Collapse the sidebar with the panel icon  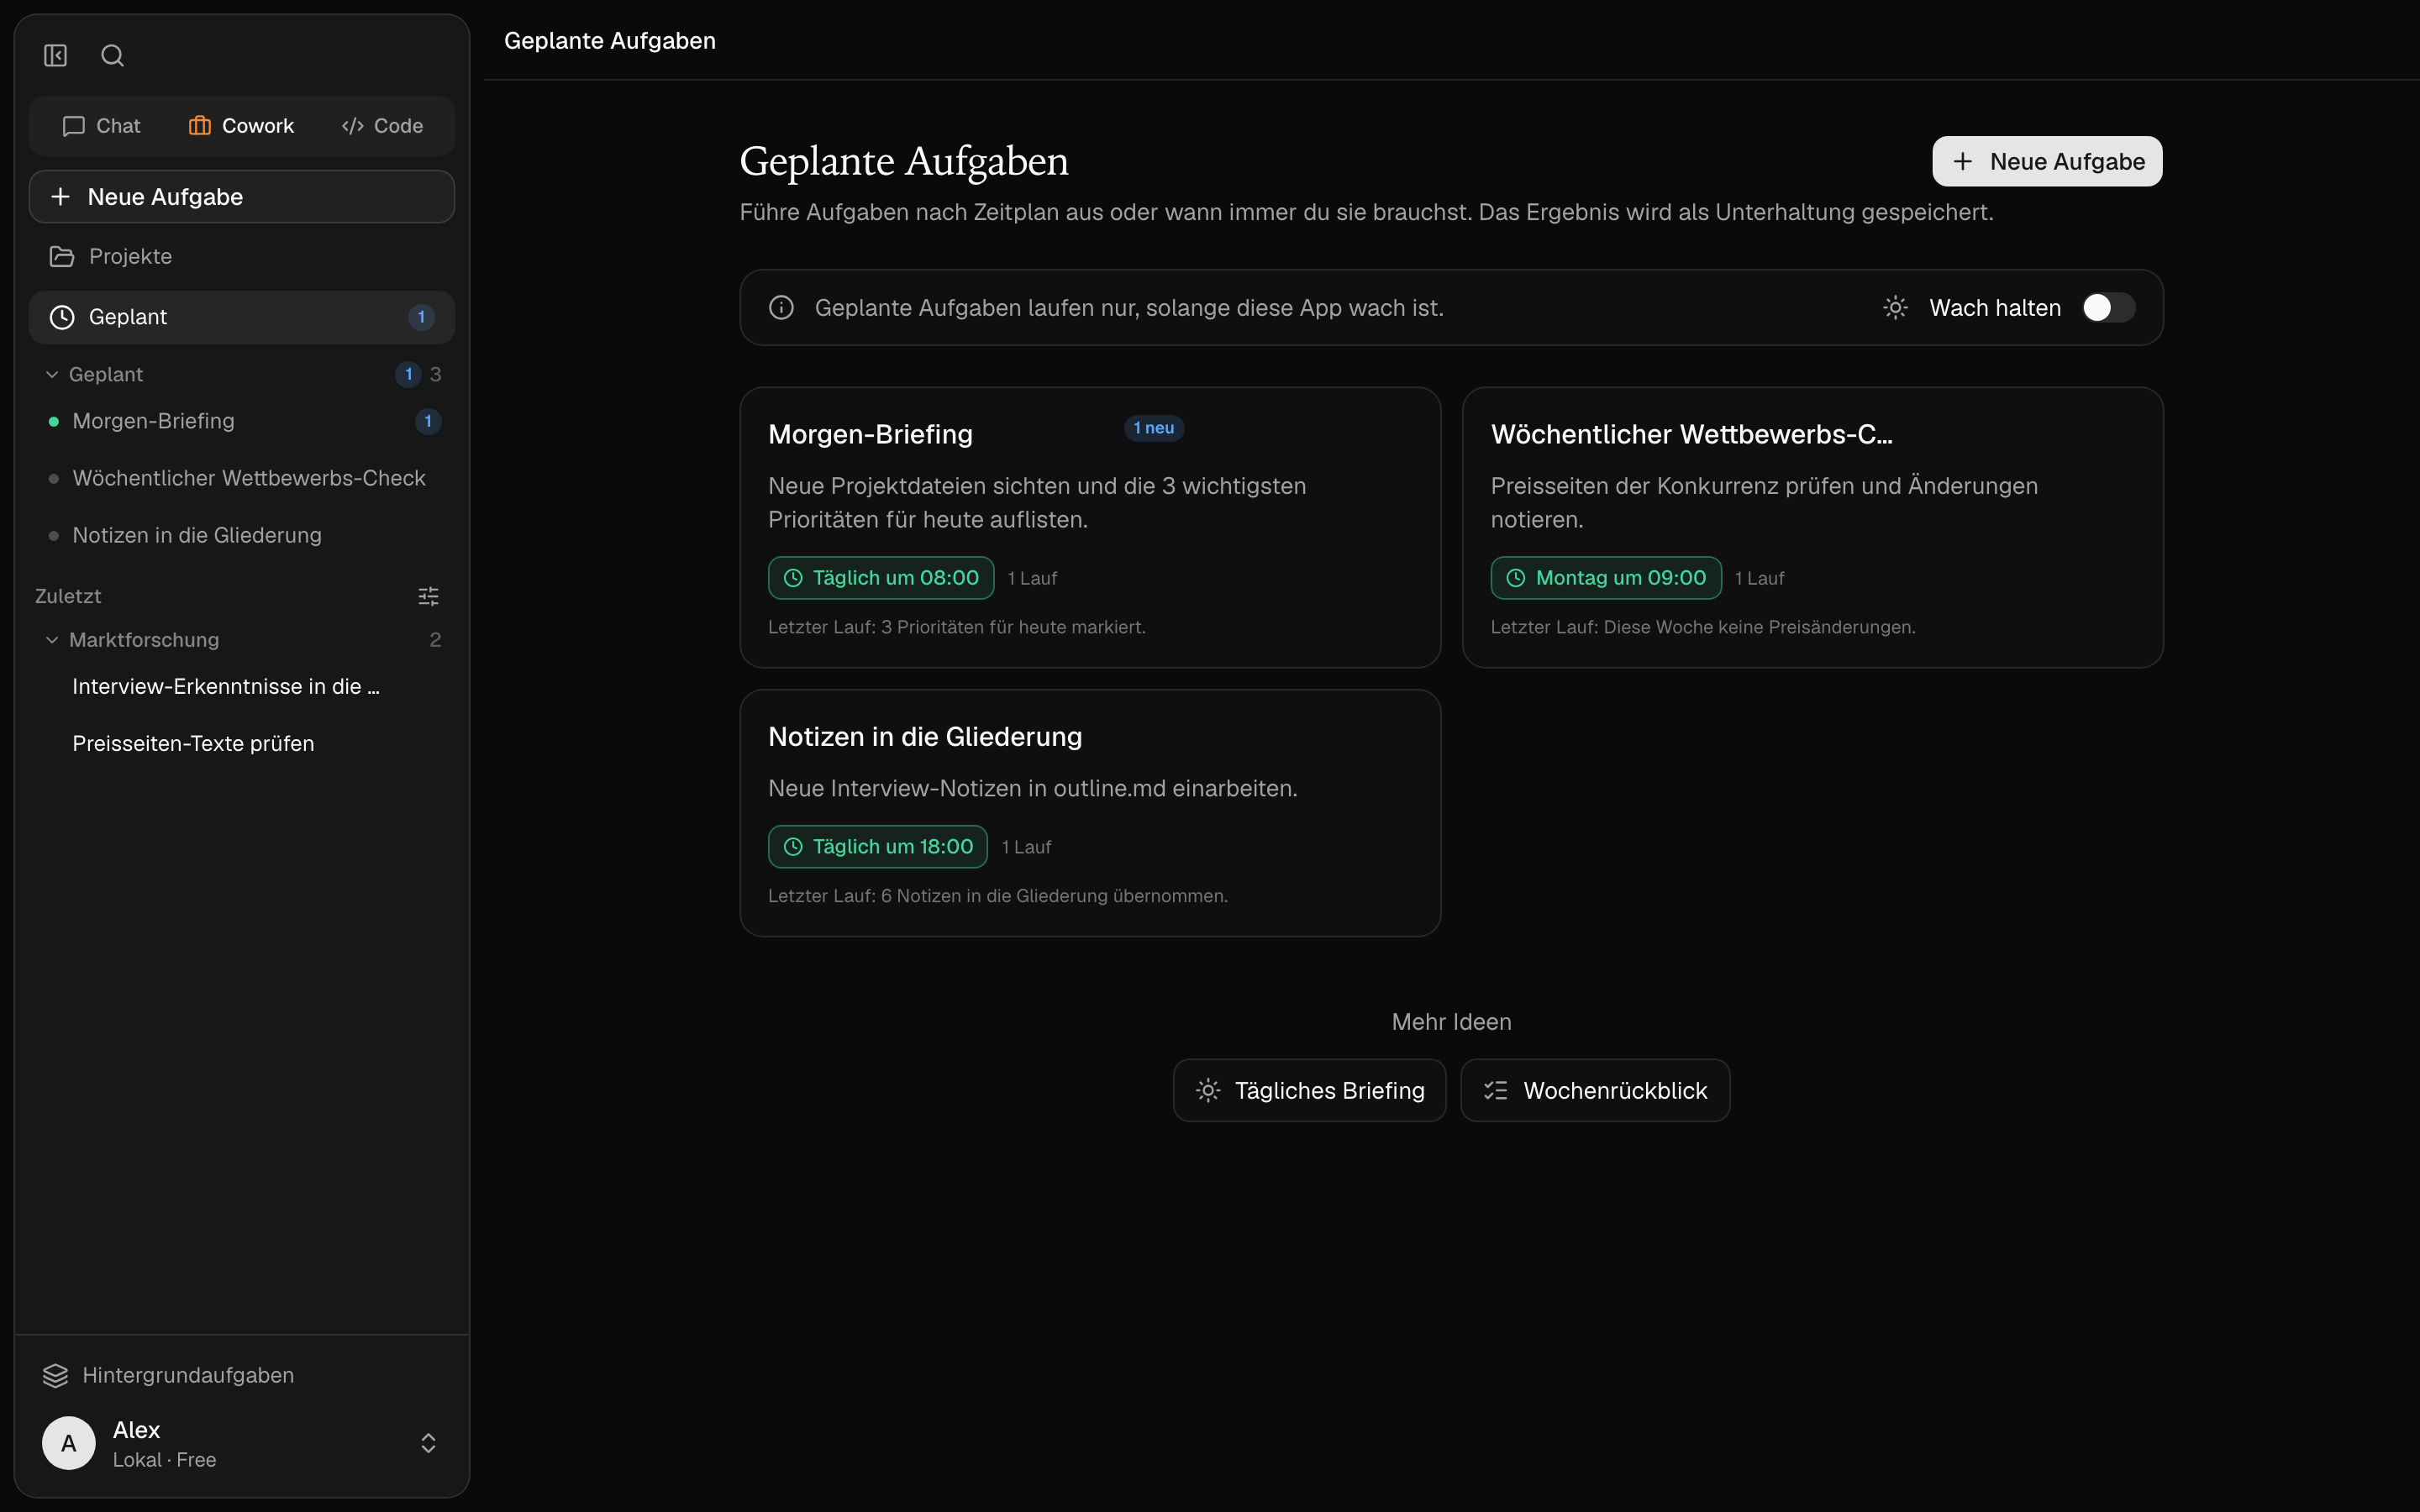tap(55, 55)
